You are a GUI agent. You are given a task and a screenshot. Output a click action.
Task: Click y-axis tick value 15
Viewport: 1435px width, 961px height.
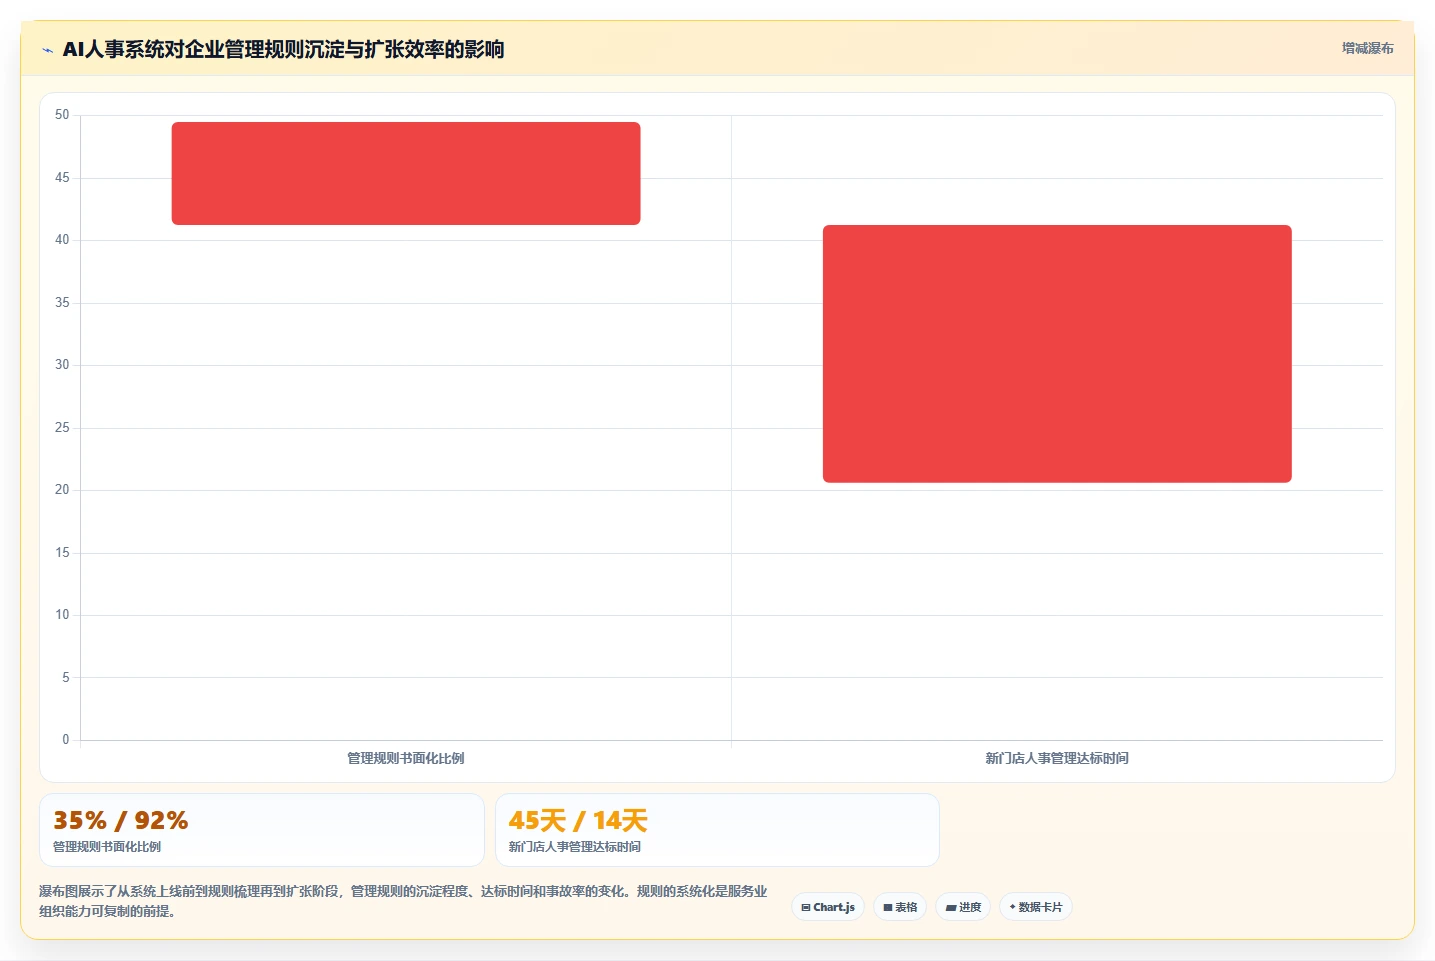pyautogui.click(x=62, y=553)
